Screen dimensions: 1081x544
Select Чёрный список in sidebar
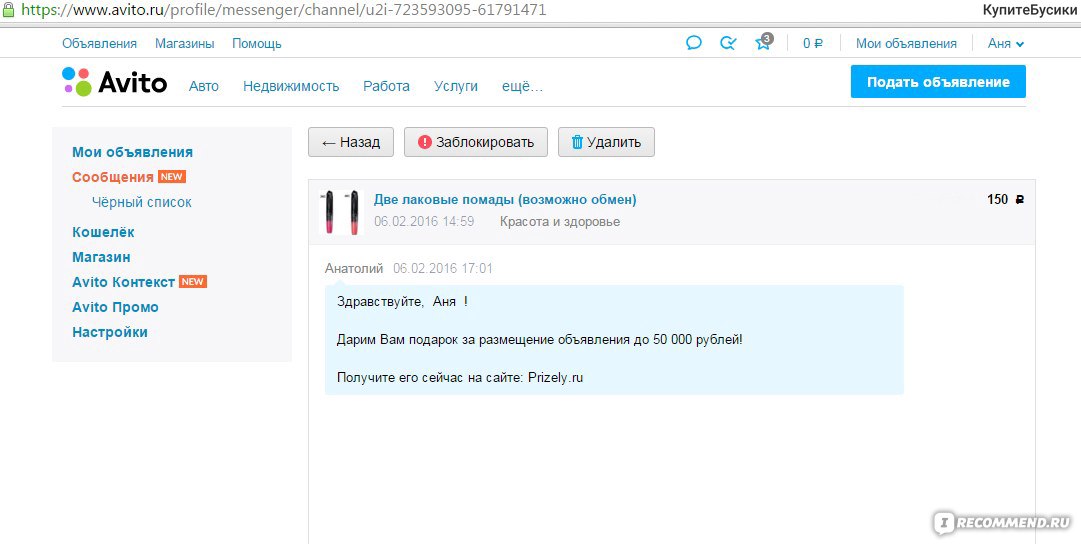coord(142,202)
